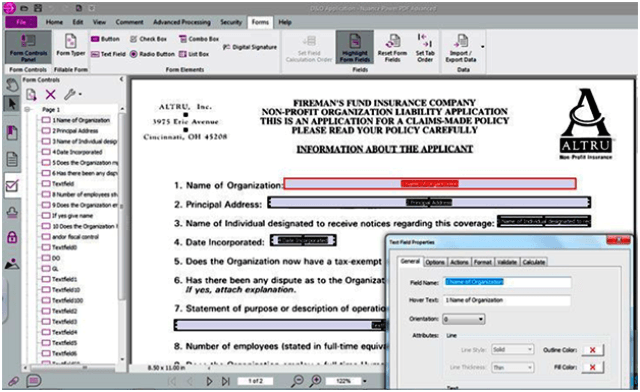Click Reset Form Fields
The image size is (640, 392).
pos(392,48)
